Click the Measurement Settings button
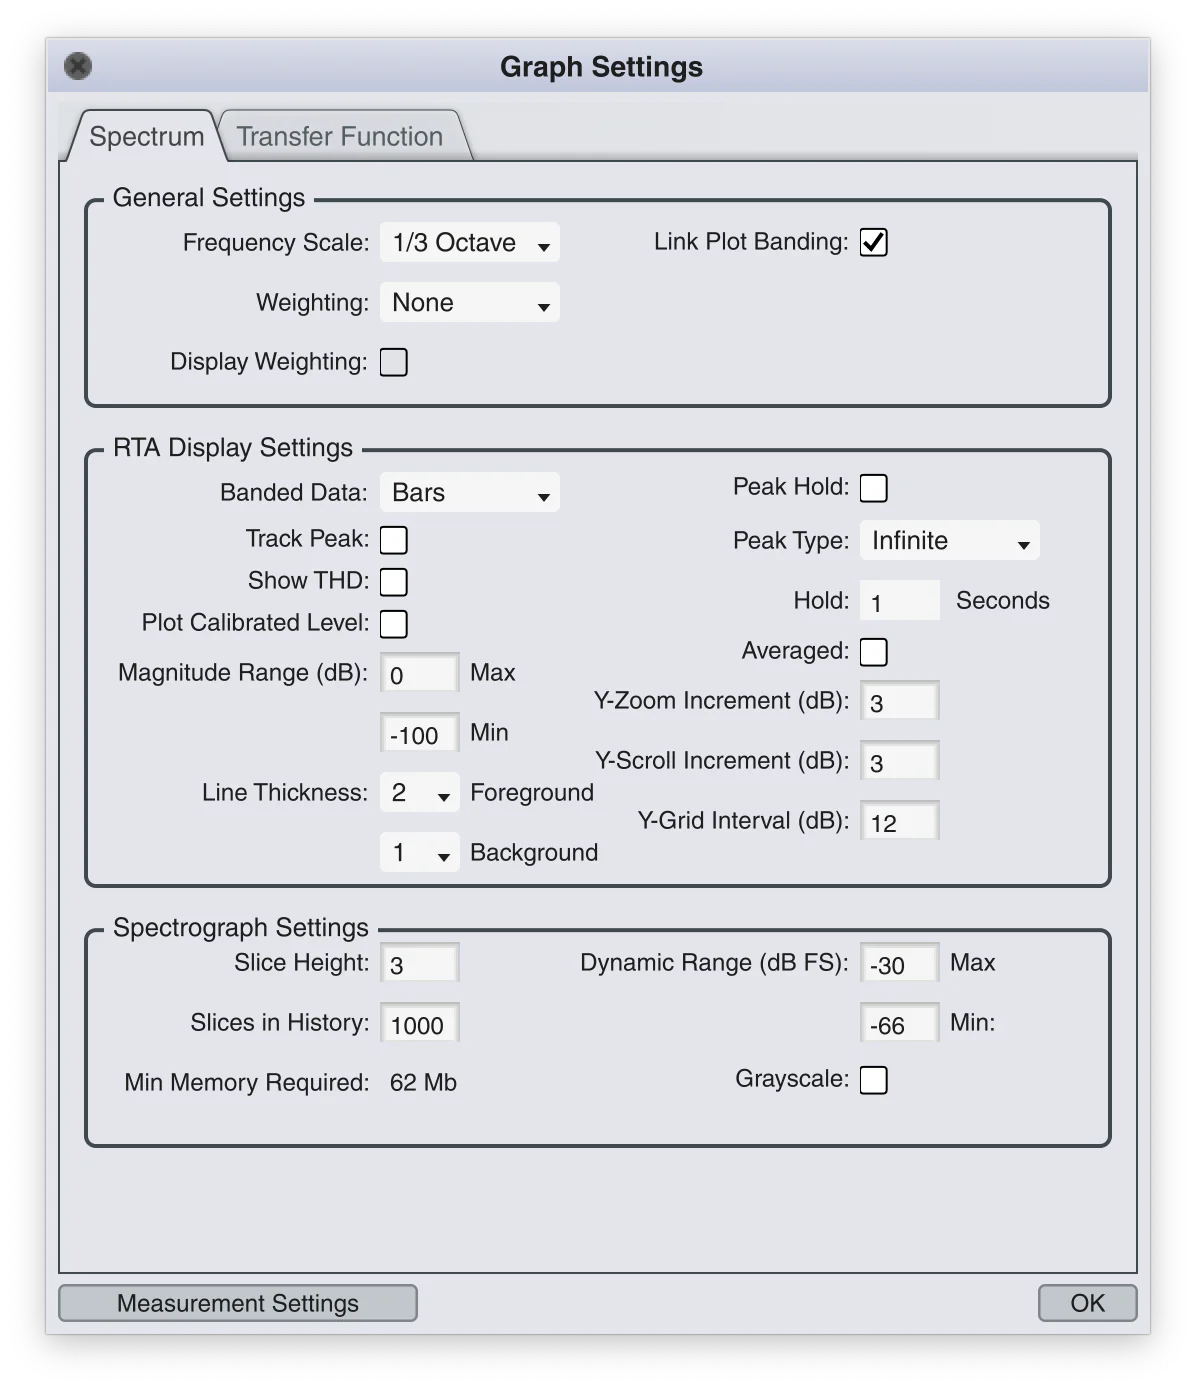Image resolution: width=1196 pixels, height=1388 pixels. 238,1303
